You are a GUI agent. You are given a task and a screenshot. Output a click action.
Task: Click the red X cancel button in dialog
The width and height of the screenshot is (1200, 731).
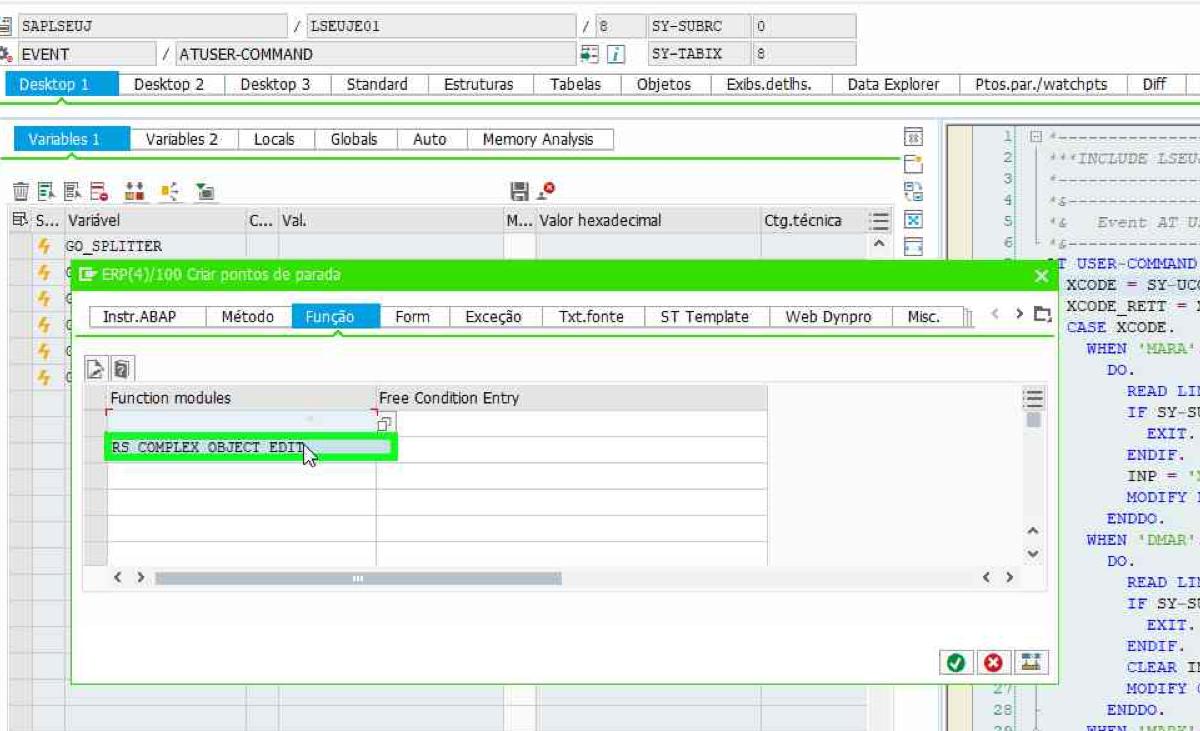[992, 662]
